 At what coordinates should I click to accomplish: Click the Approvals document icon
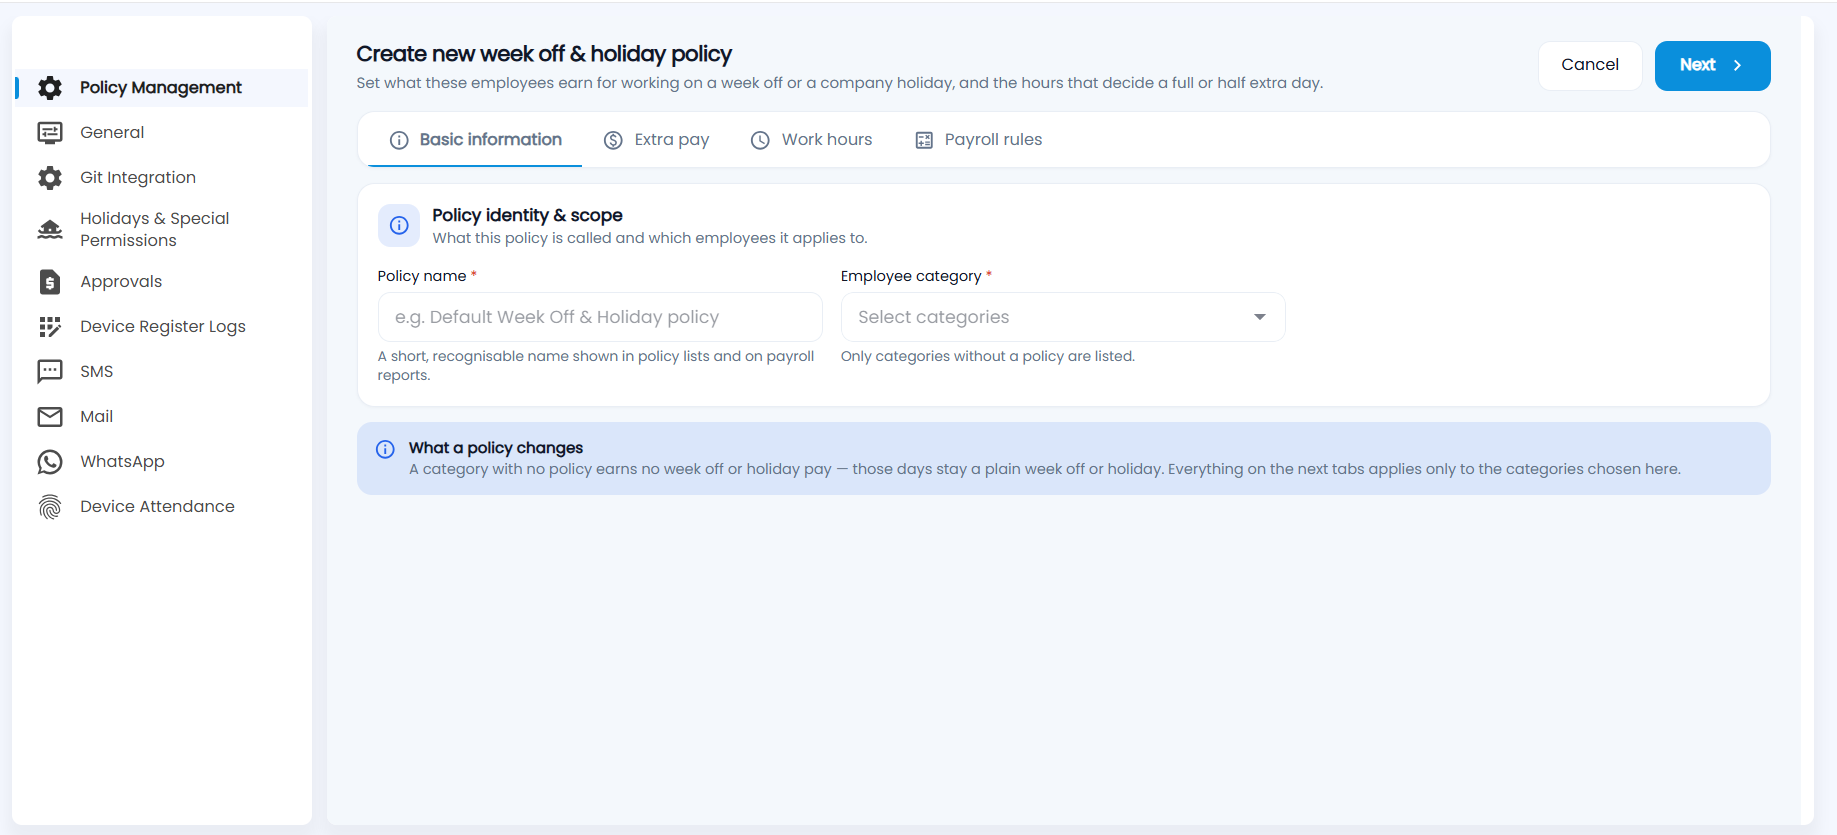(50, 282)
